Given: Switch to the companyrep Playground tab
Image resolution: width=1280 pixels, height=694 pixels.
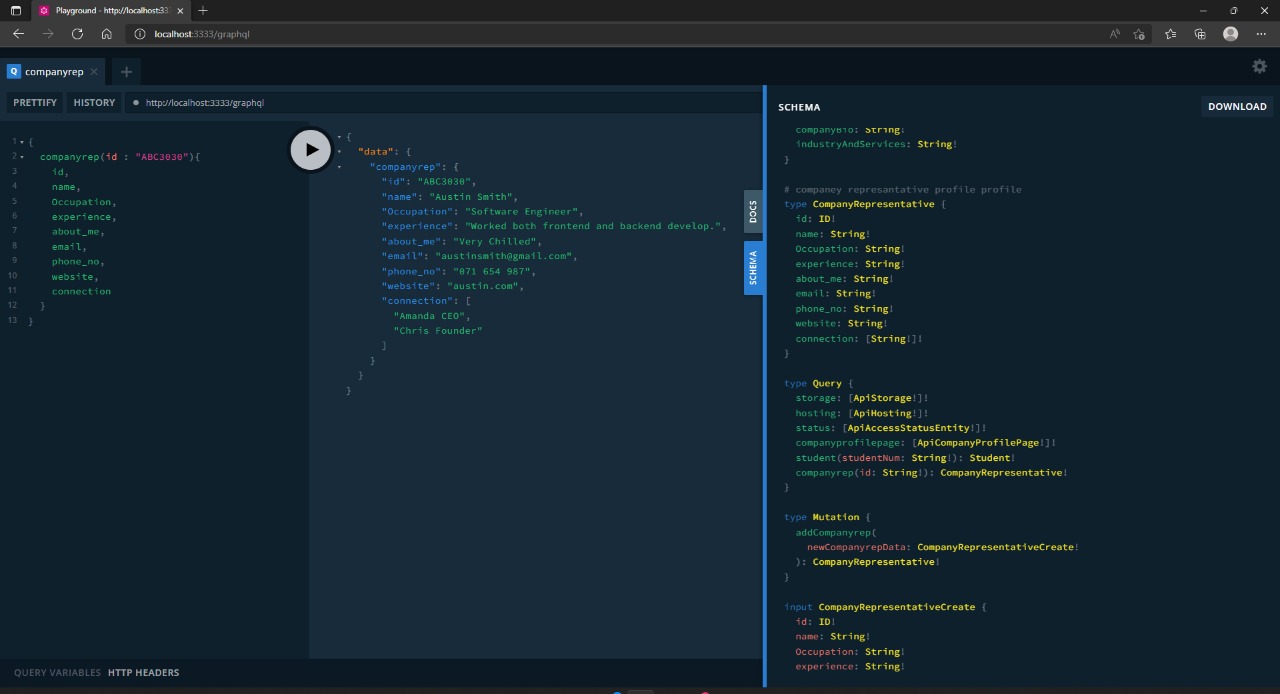Looking at the screenshot, I should pos(54,72).
